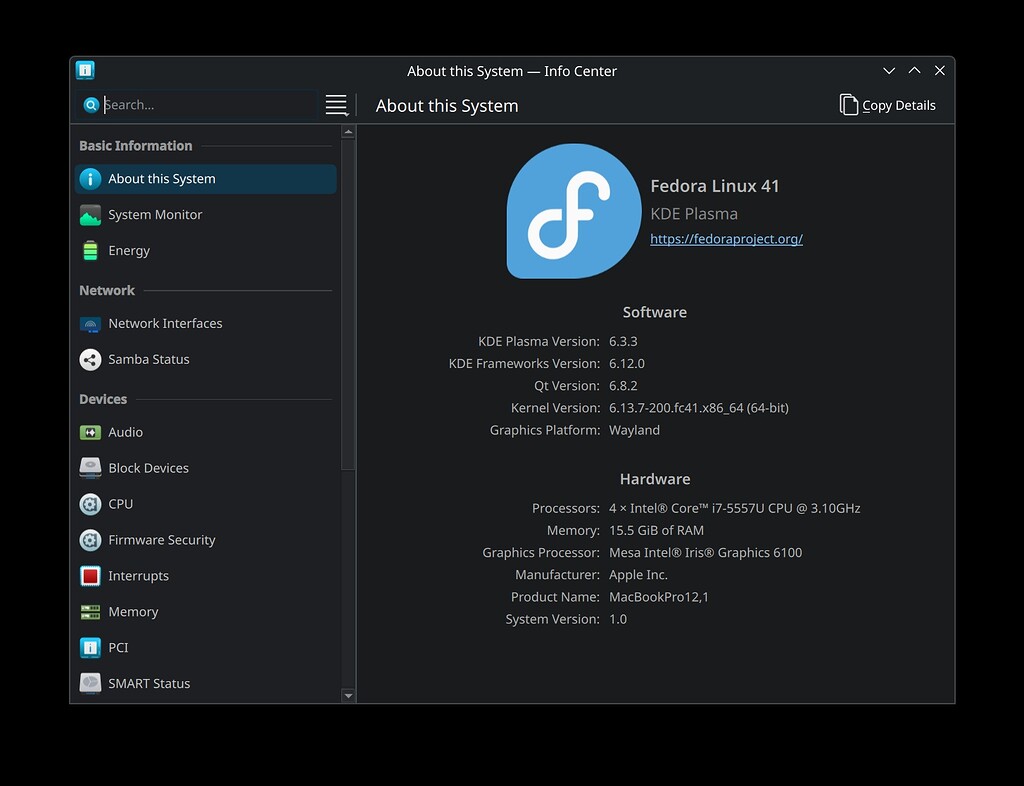Select the Energy section battery icon
Screen dimensions: 1024x786
(x=89, y=250)
